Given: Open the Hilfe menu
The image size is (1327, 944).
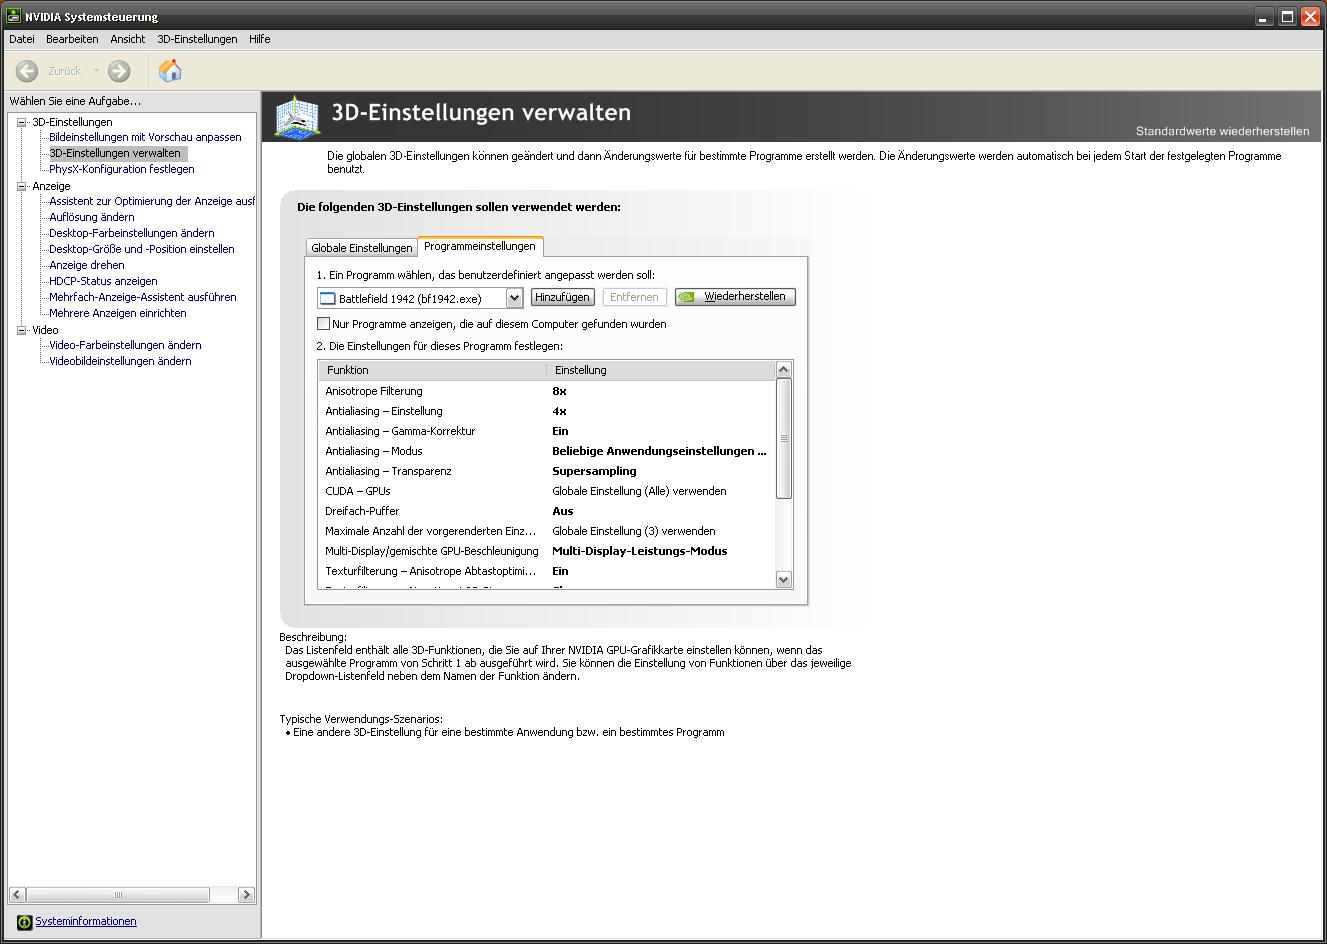Looking at the screenshot, I should (x=260, y=39).
